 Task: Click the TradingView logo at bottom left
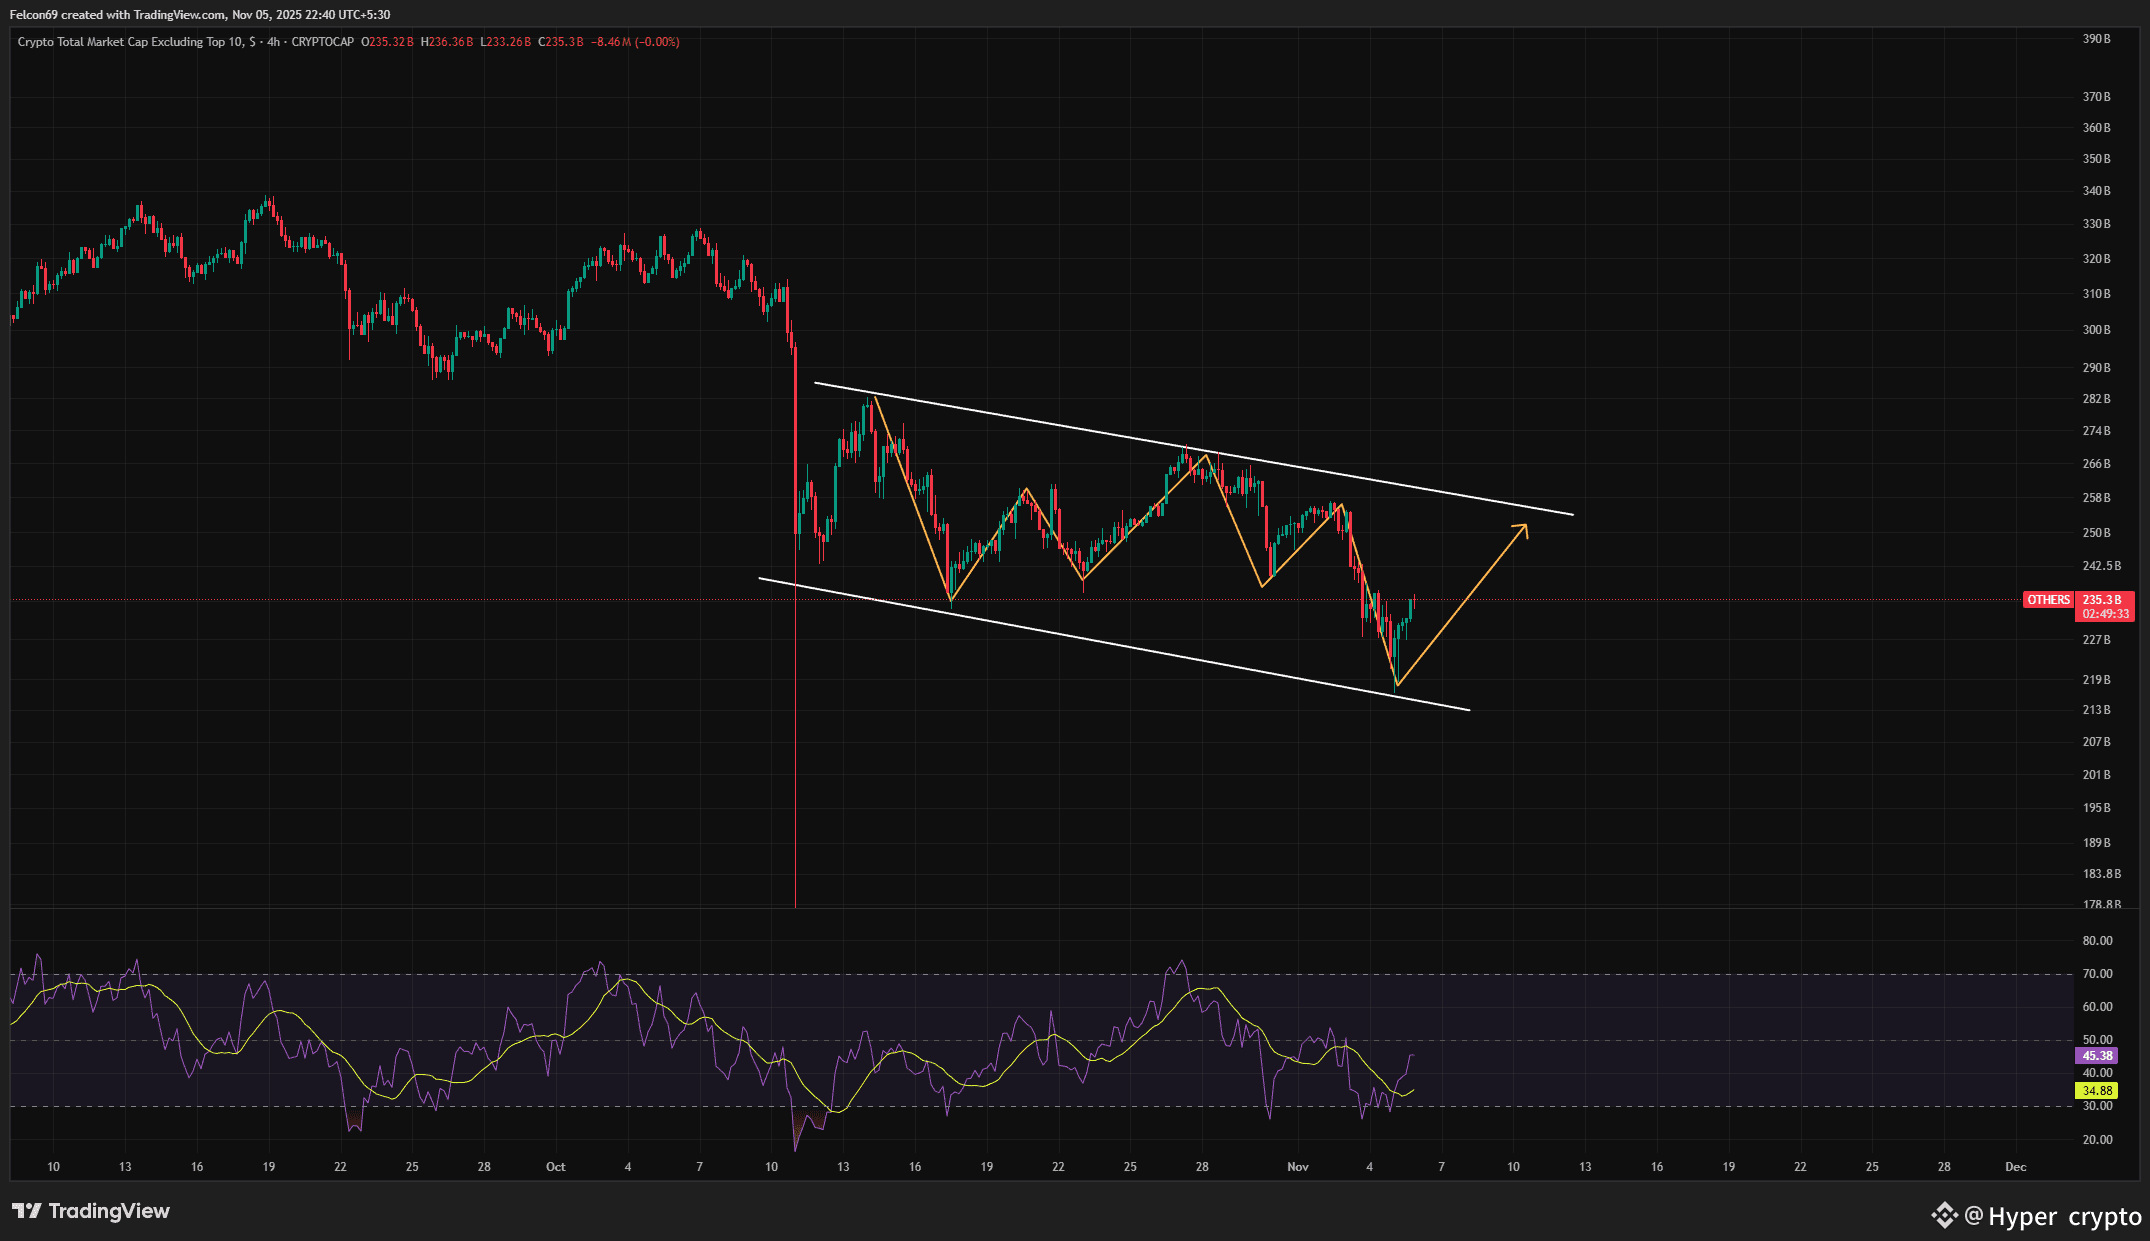[x=90, y=1211]
